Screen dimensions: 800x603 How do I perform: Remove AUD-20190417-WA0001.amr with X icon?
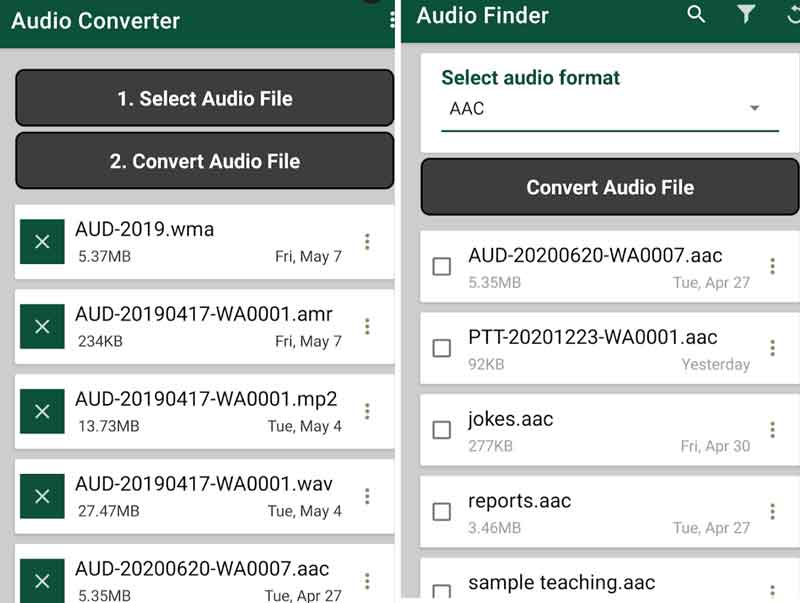click(x=42, y=327)
